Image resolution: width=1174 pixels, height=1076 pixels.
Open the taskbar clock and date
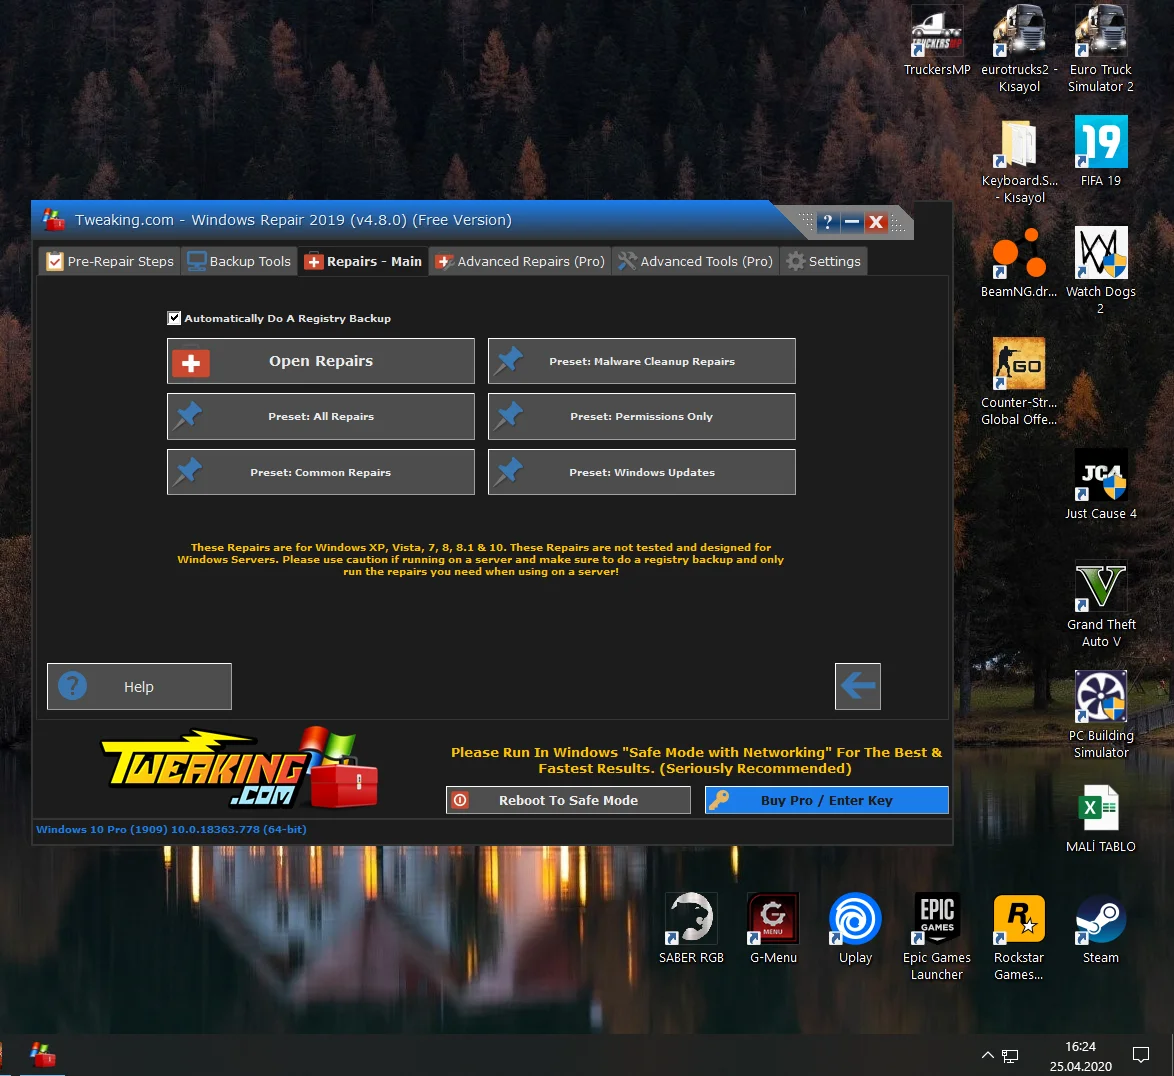(x=1080, y=1056)
